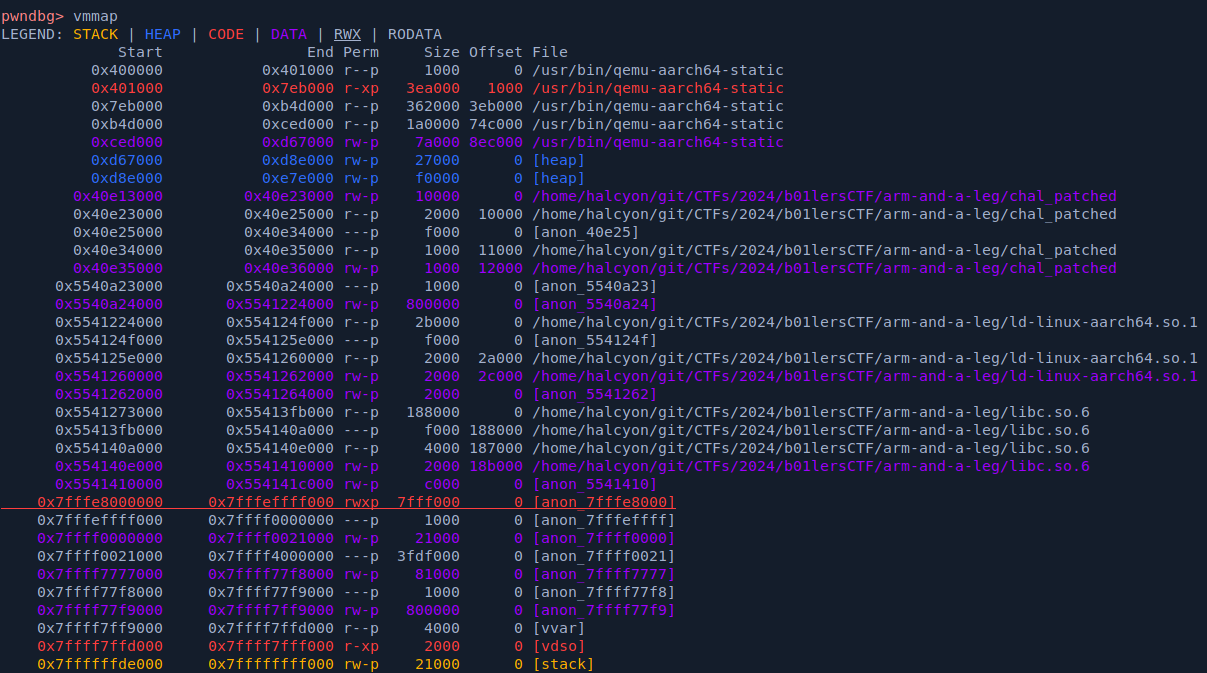Click the Offset column header
Viewport: 1207px width, 673px height.
point(495,52)
